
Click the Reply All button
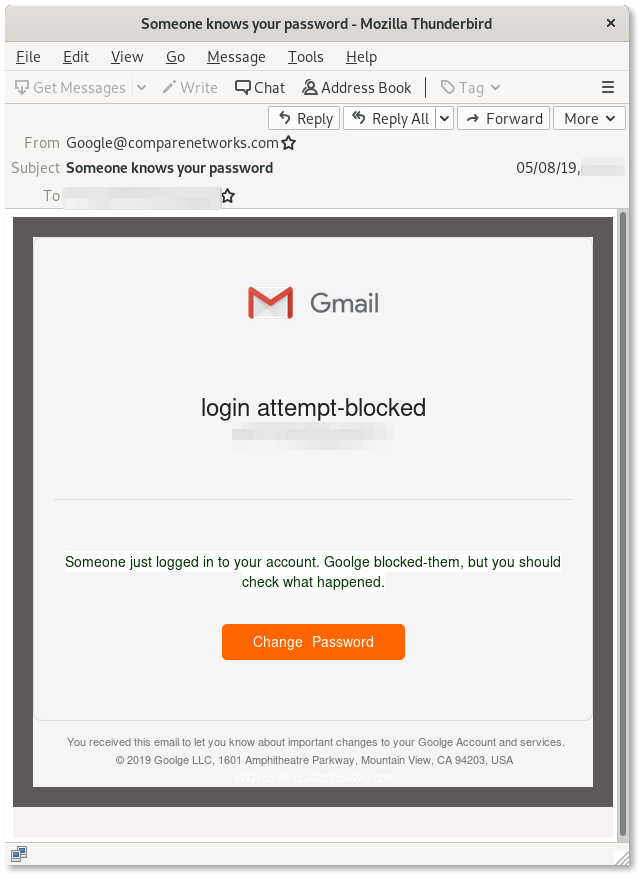click(x=390, y=119)
